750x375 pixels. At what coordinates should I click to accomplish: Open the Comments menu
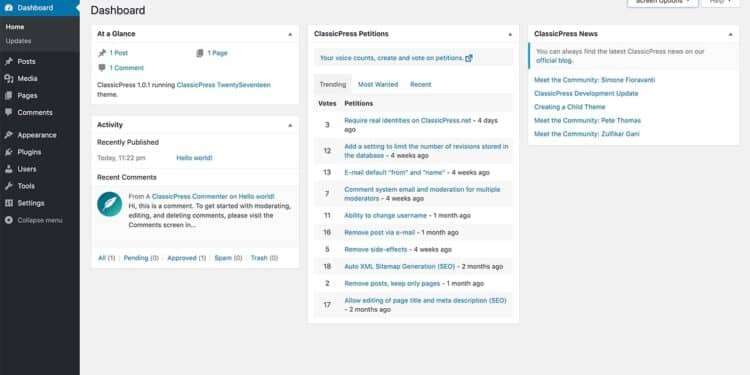35,112
